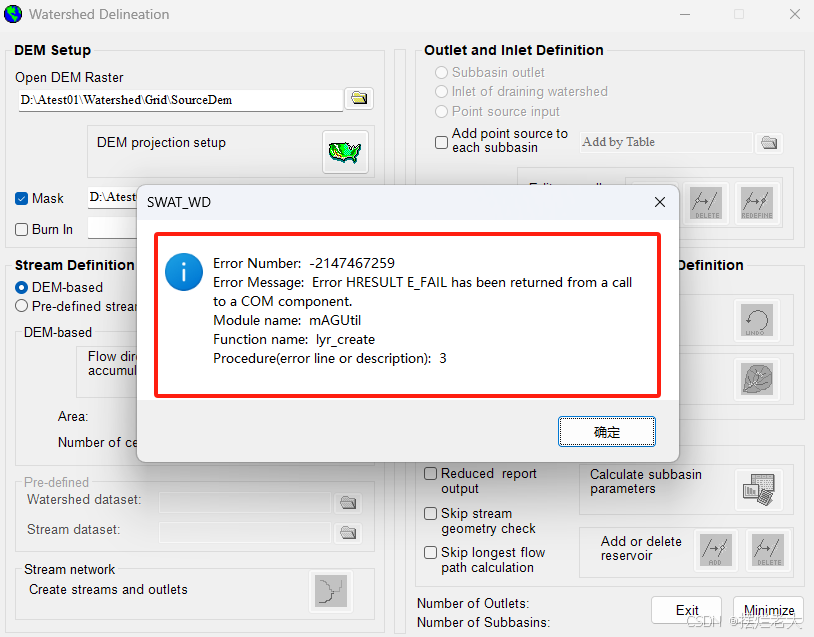Image resolution: width=814 pixels, height=637 pixels.
Task: Open the DEM raster folder browse icon
Action: coord(359,98)
